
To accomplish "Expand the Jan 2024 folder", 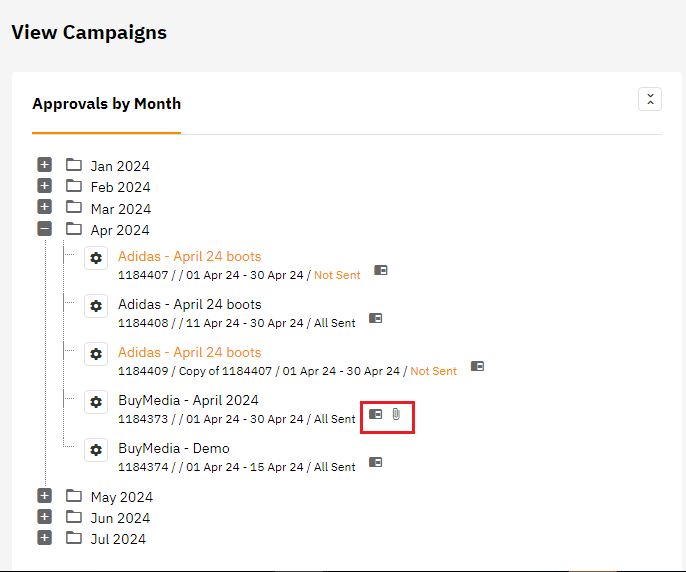I will point(44,165).
